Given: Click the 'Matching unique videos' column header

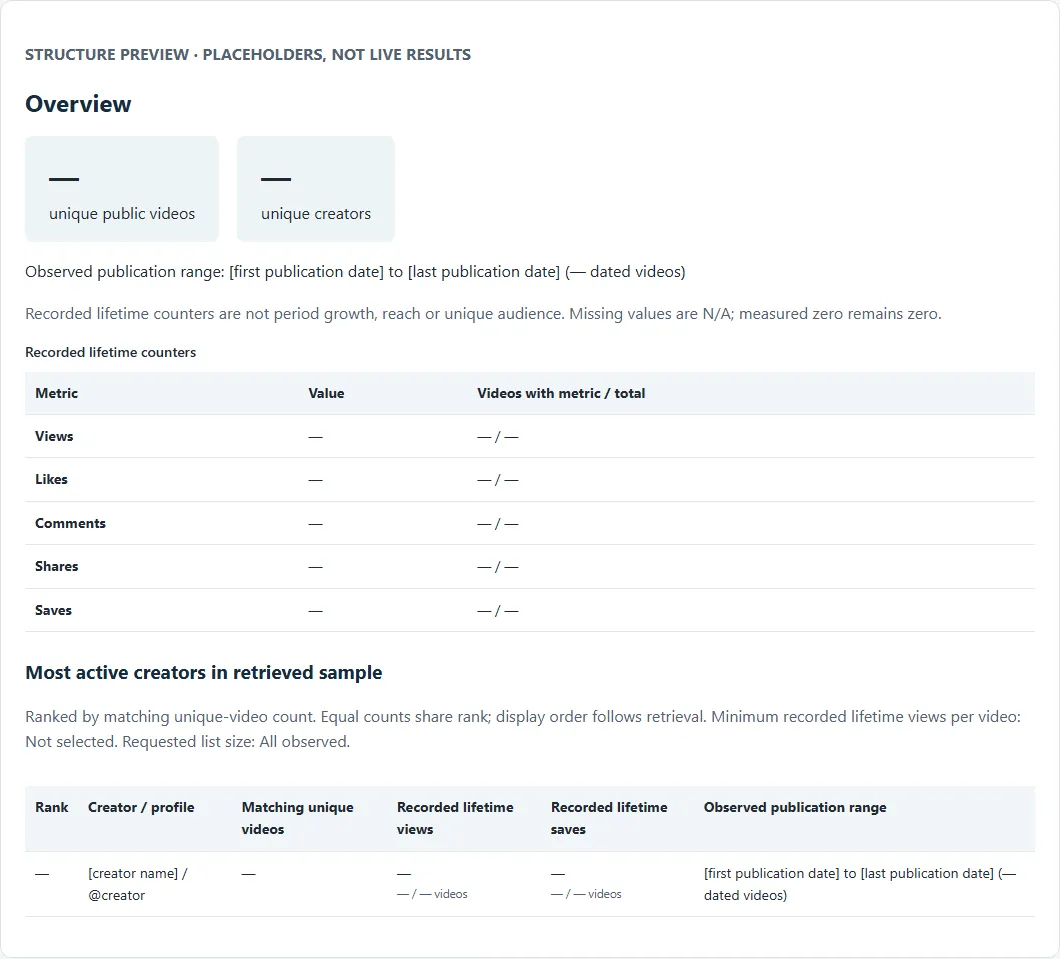Looking at the screenshot, I should 297,818.
